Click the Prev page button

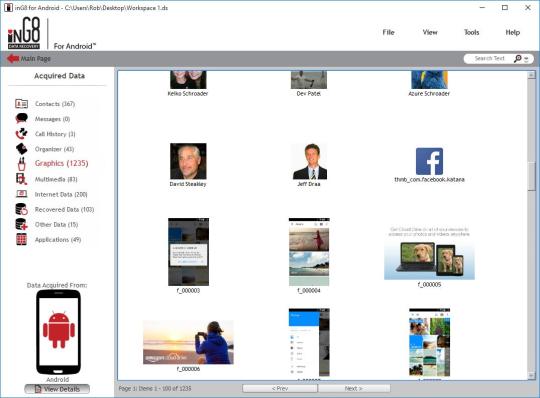280,388
